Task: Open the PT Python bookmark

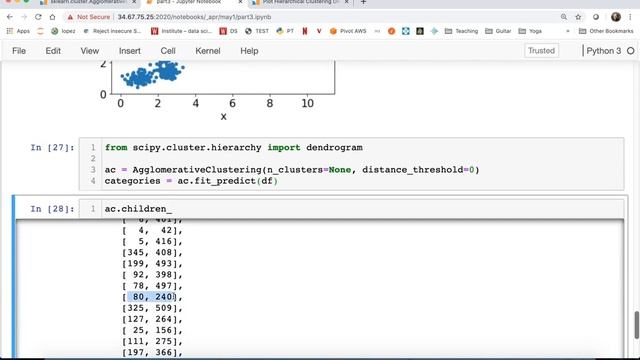Action: (285, 31)
